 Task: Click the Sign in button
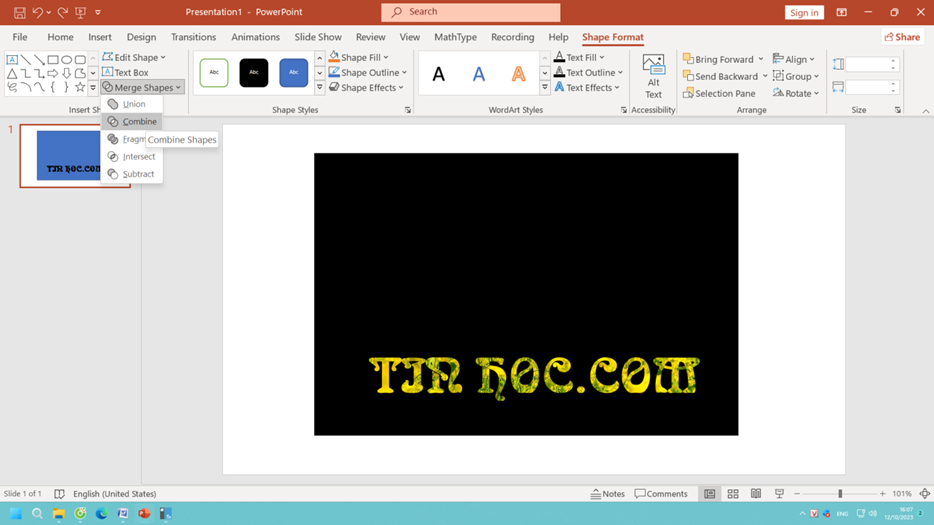(804, 12)
